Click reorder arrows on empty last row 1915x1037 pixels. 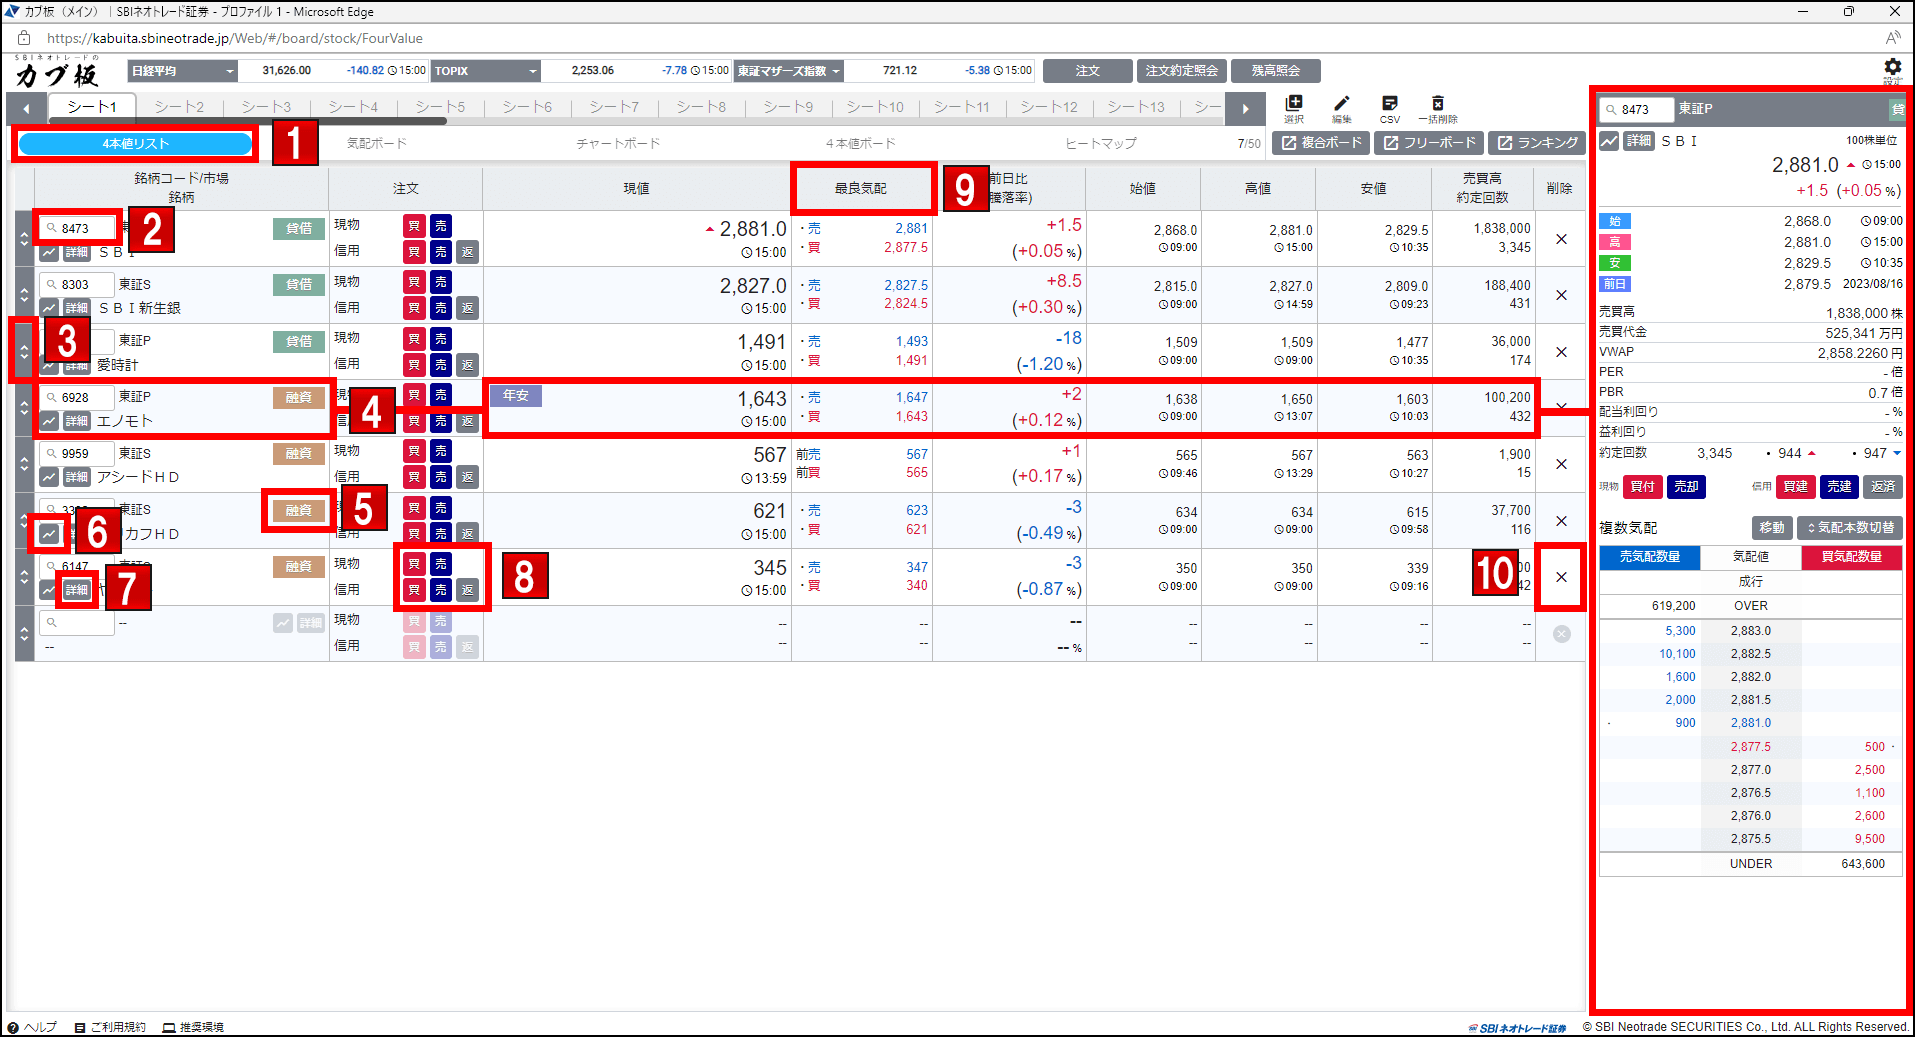tap(24, 633)
